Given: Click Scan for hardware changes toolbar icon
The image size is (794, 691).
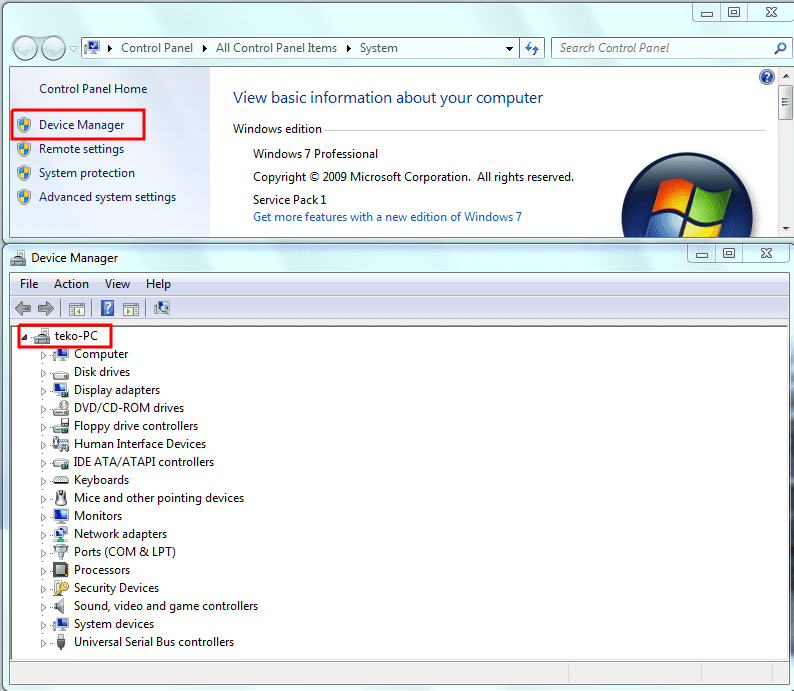Looking at the screenshot, I should (x=162, y=308).
